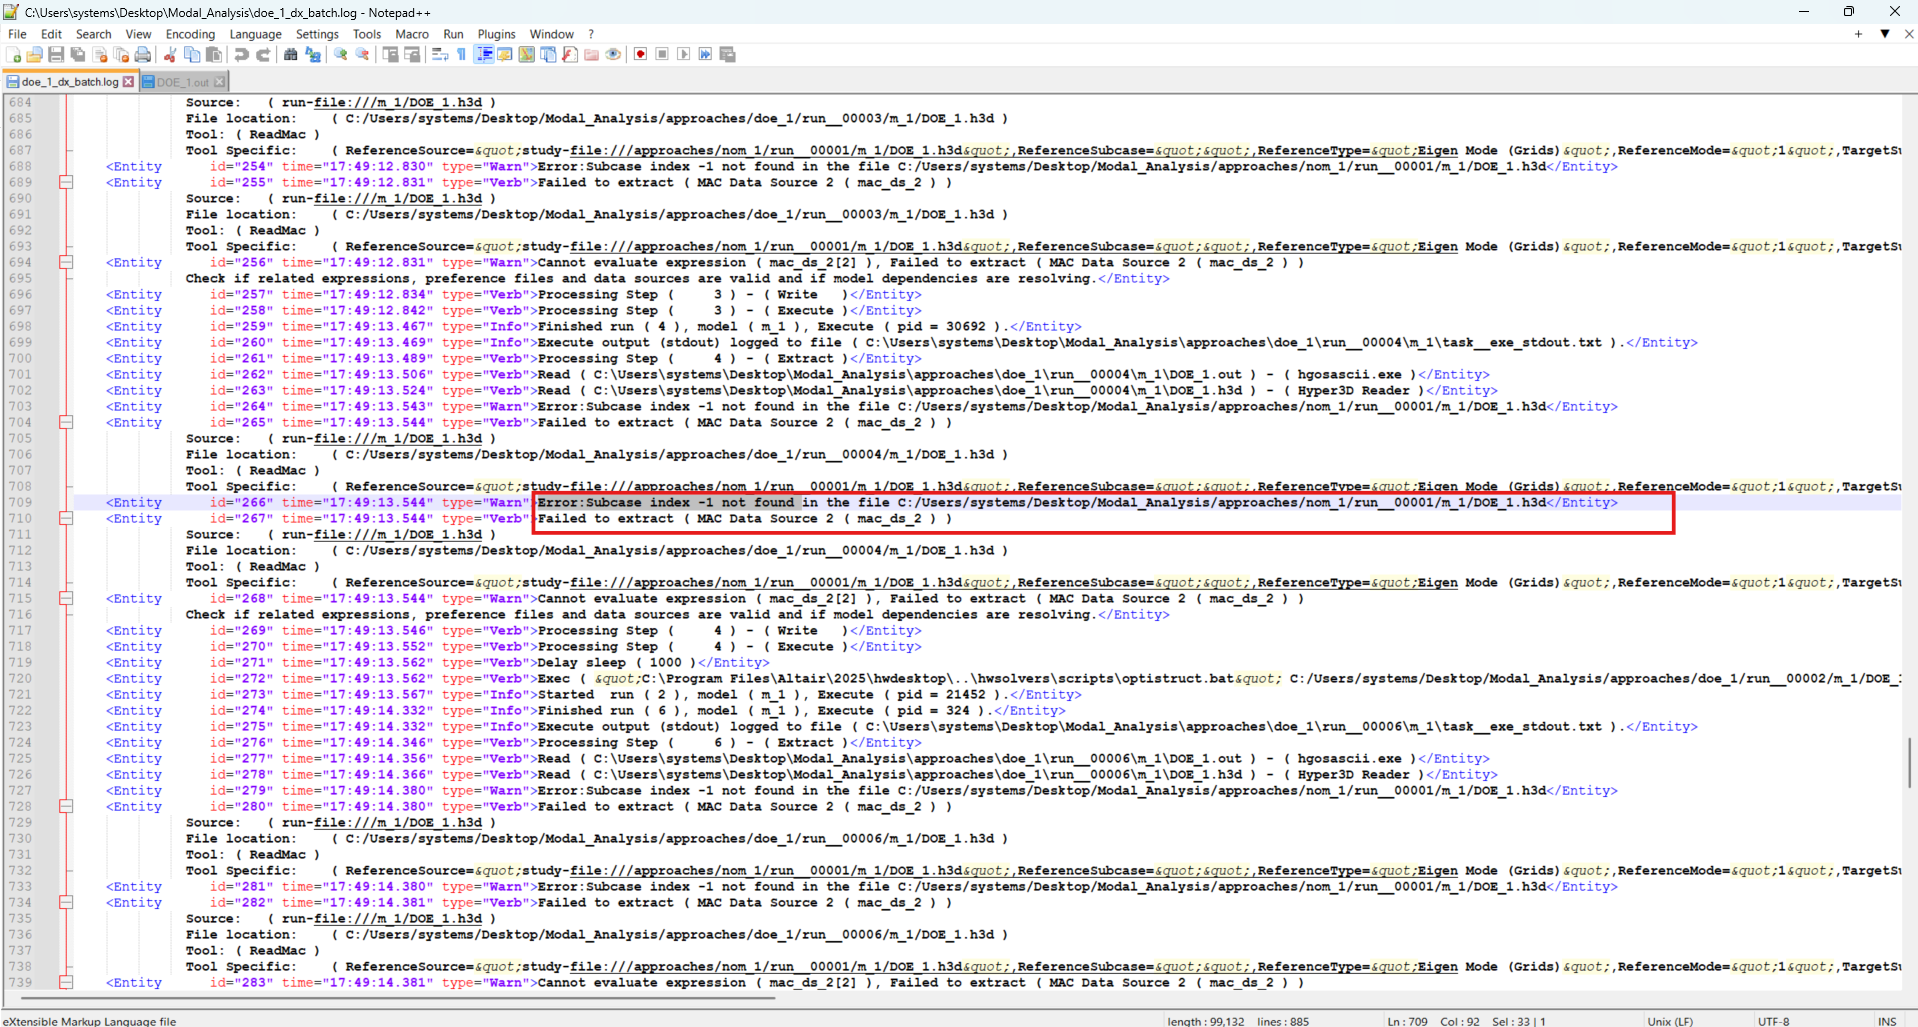The width and height of the screenshot is (1918, 1027).
Task: Start macro recording with the red record icon
Action: click(640, 55)
